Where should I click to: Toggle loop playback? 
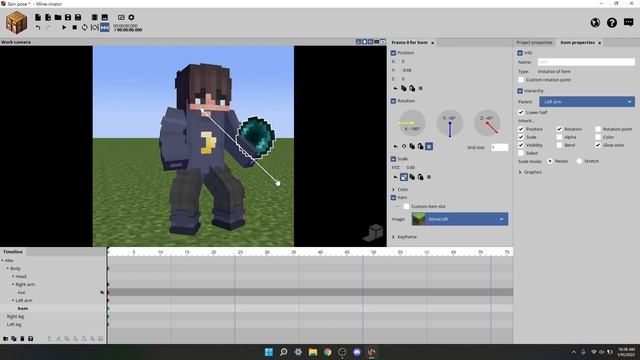(x=84, y=27)
